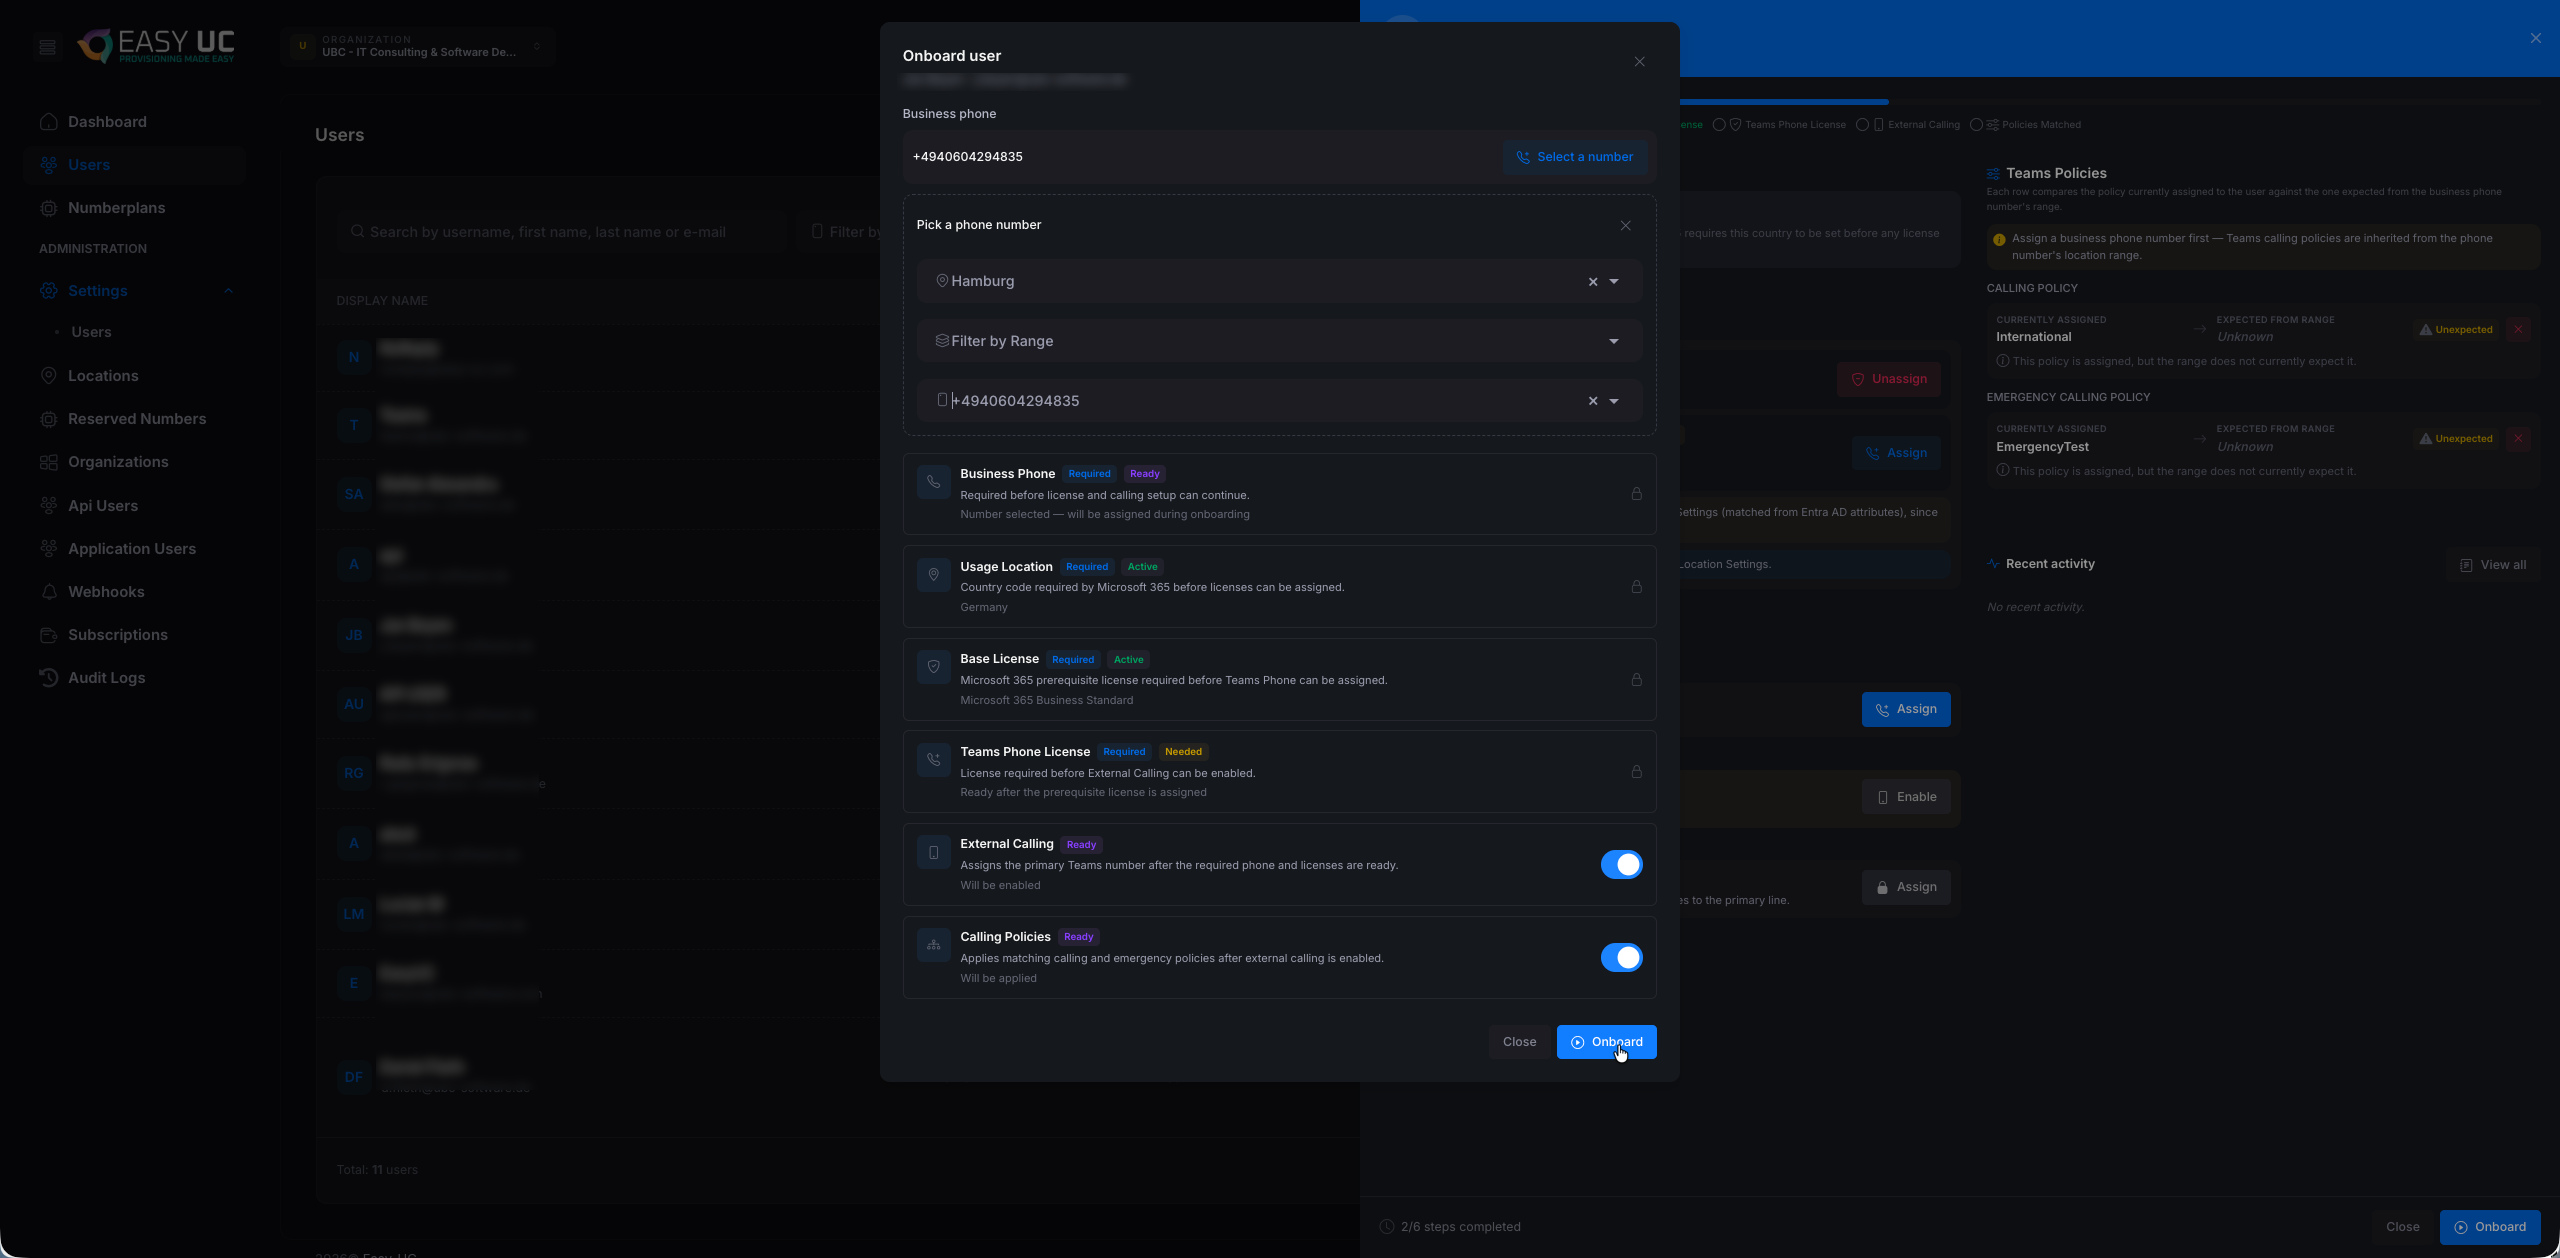Click Close button in Onboard user dialog

point(1519,1042)
